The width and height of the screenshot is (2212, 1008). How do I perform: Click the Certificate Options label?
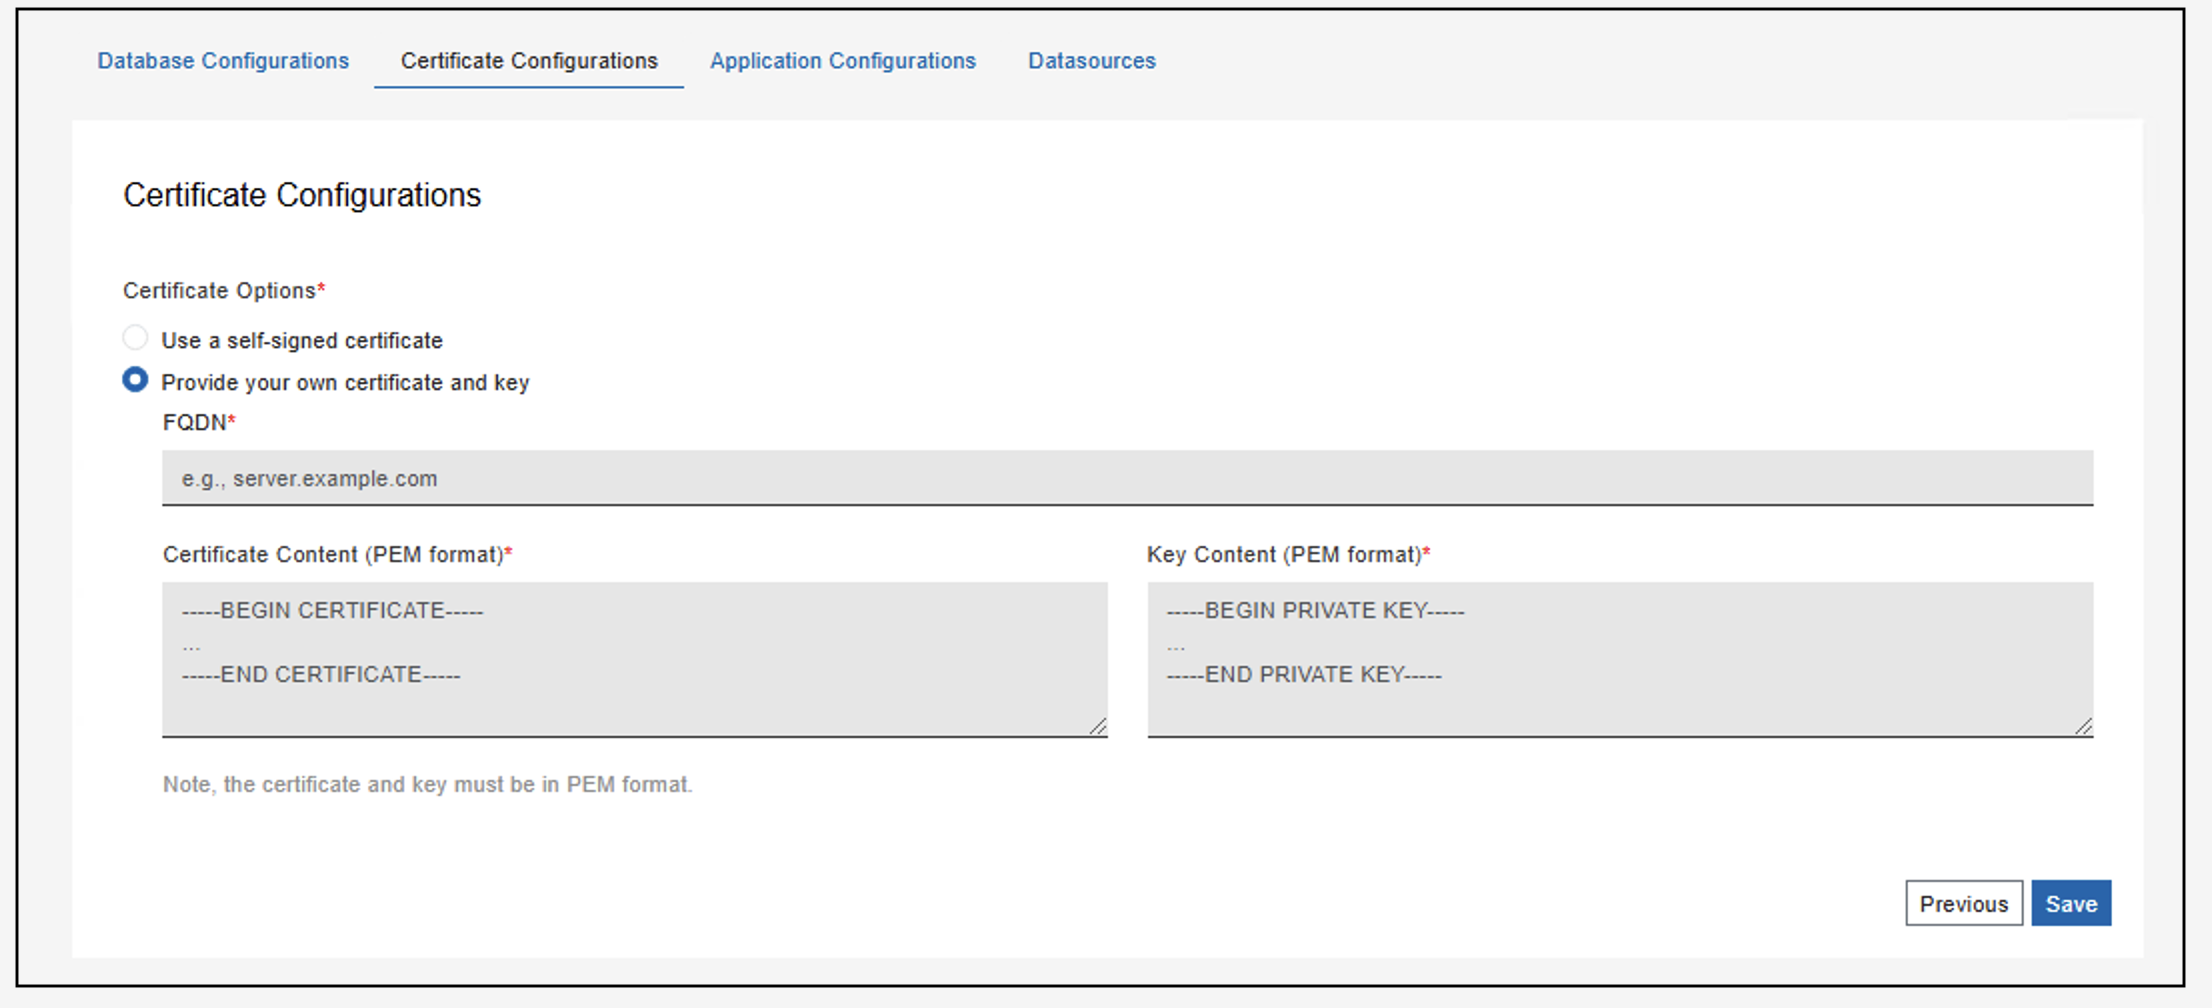219,291
